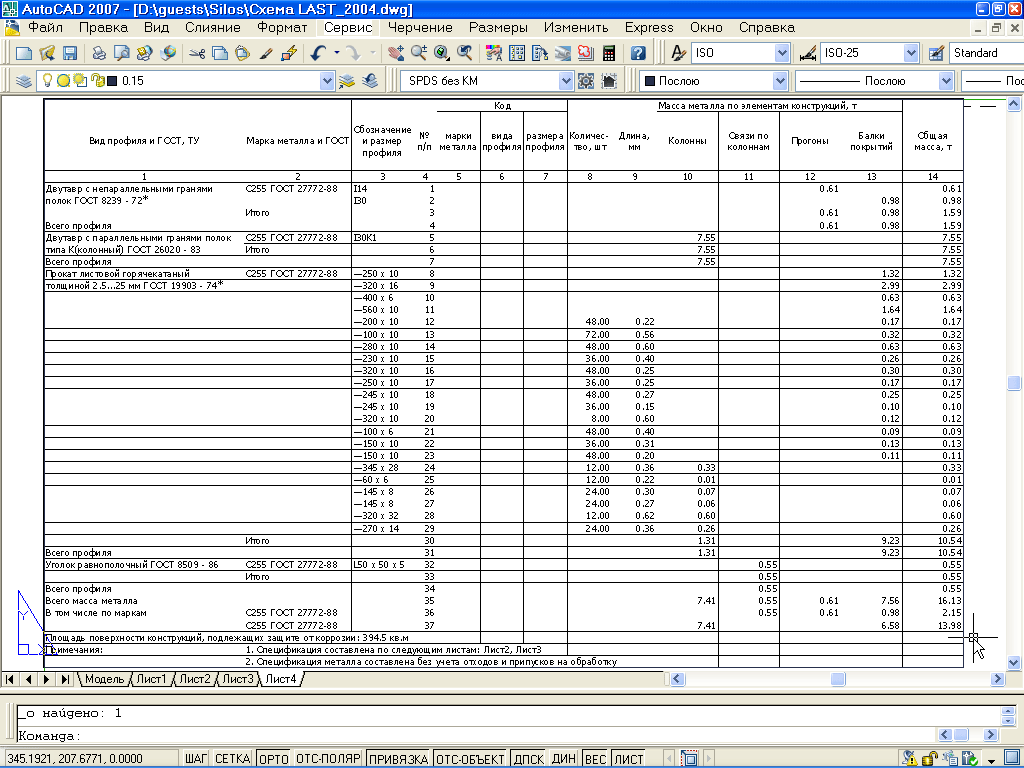The image size is (1024, 768).
Task: Open the Text Style manager icon
Action: [677, 53]
